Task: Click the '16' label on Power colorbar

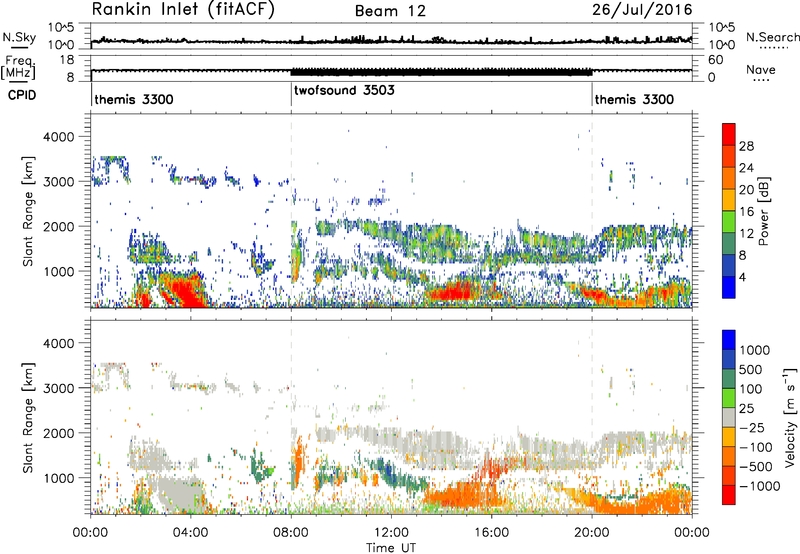Action: [x=746, y=212]
